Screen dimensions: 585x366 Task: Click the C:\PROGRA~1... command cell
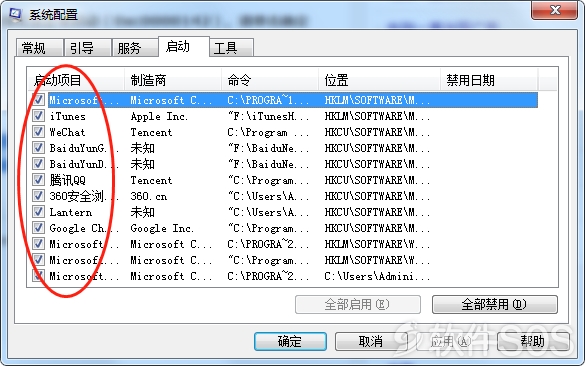(268, 100)
